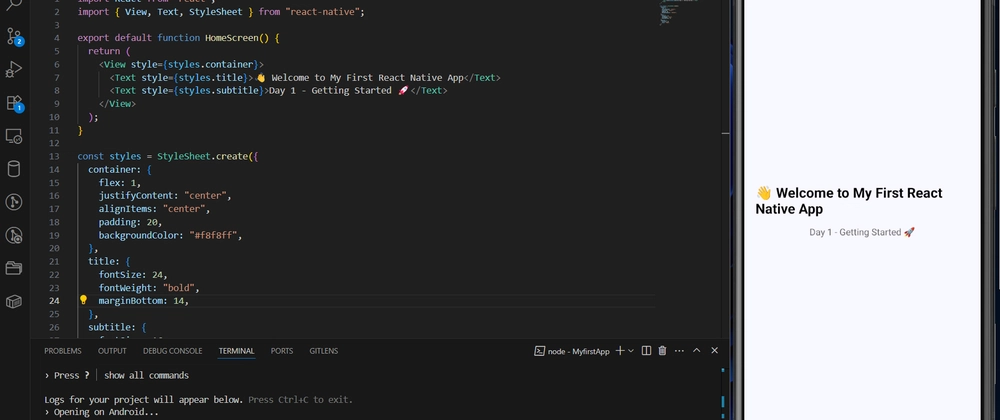This screenshot has height=420, width=1000.
Task: Click "Welcome to My First React Native App" in code
Action: coord(367,78)
